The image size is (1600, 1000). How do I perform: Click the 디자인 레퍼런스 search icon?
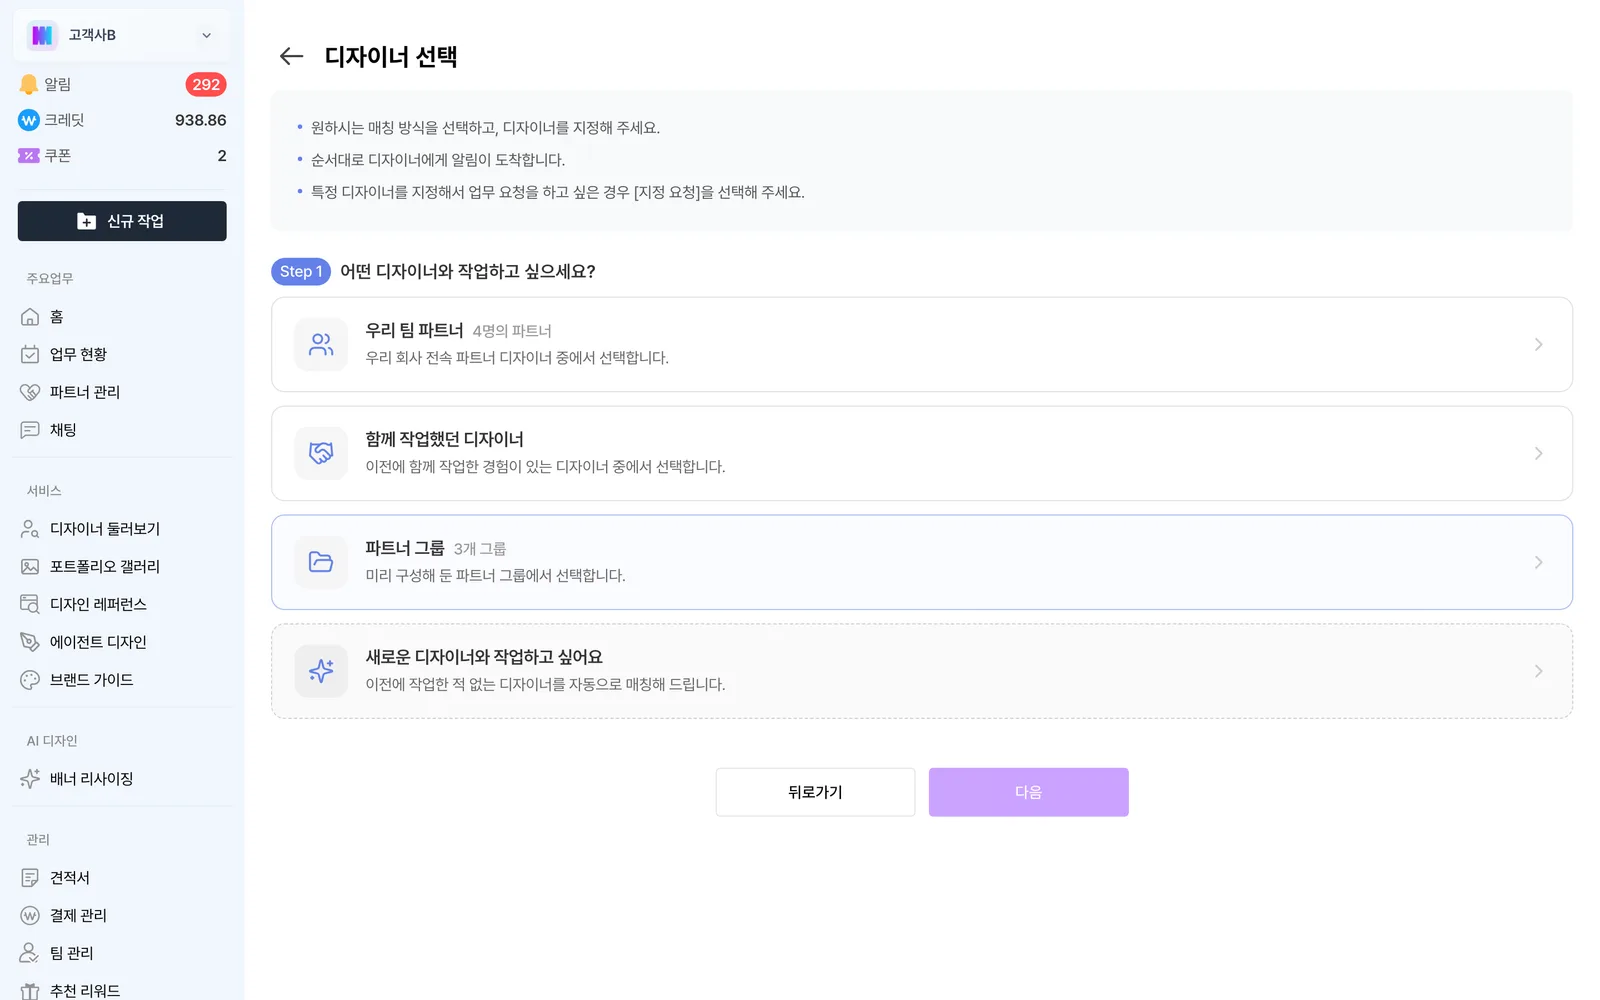click(x=30, y=605)
